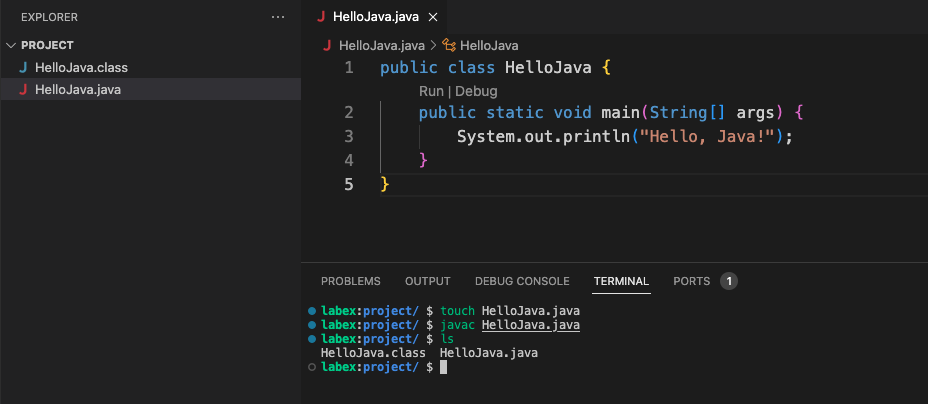Image resolution: width=928 pixels, height=404 pixels.
Task: Switch to the TERMINAL panel tab
Action: click(x=621, y=282)
